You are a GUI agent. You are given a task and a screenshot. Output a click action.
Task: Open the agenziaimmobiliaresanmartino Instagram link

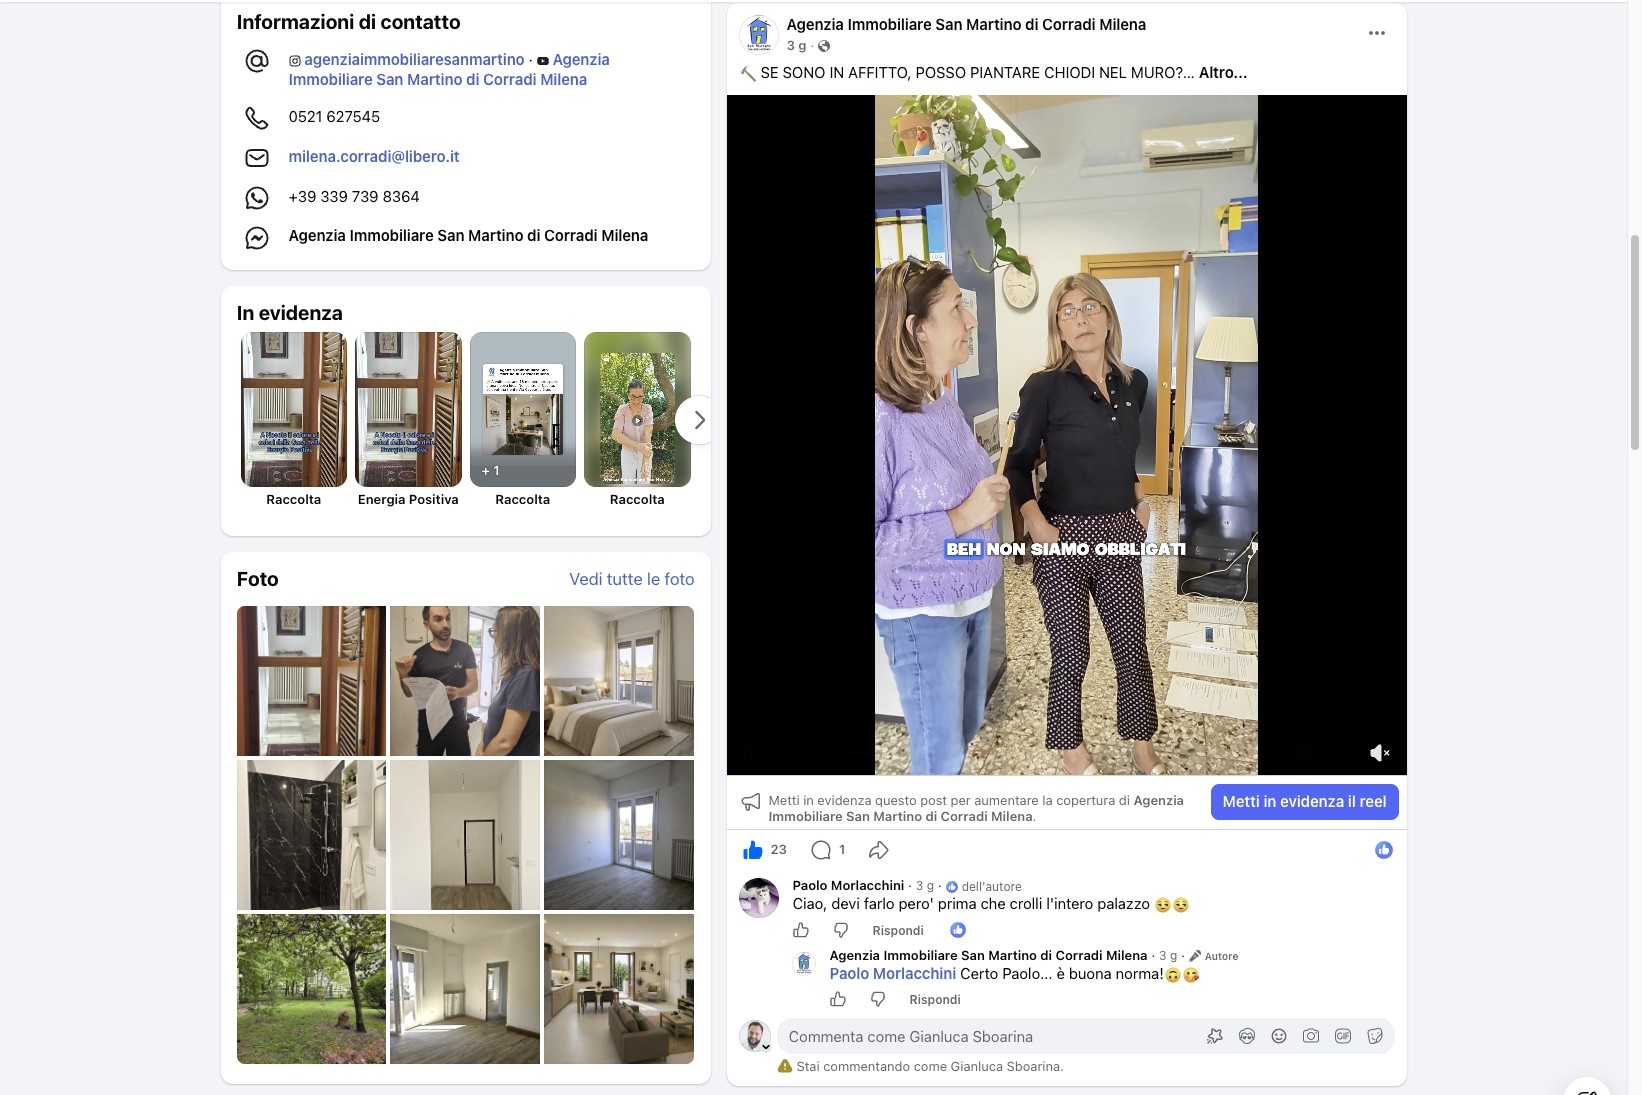(x=414, y=60)
